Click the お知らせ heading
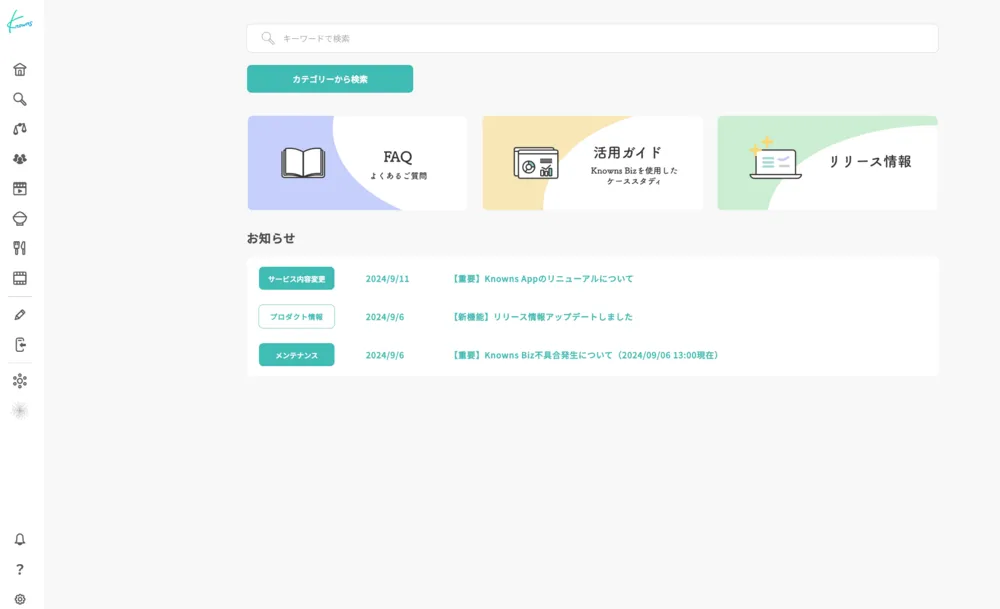This screenshot has height=609, width=1000. pyautogui.click(x=271, y=238)
